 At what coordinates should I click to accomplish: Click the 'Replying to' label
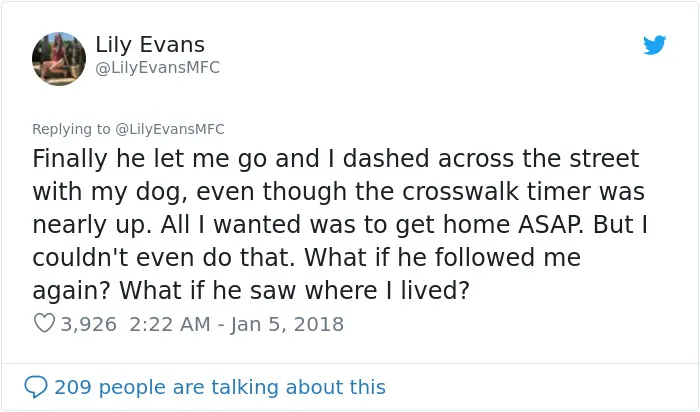71,129
